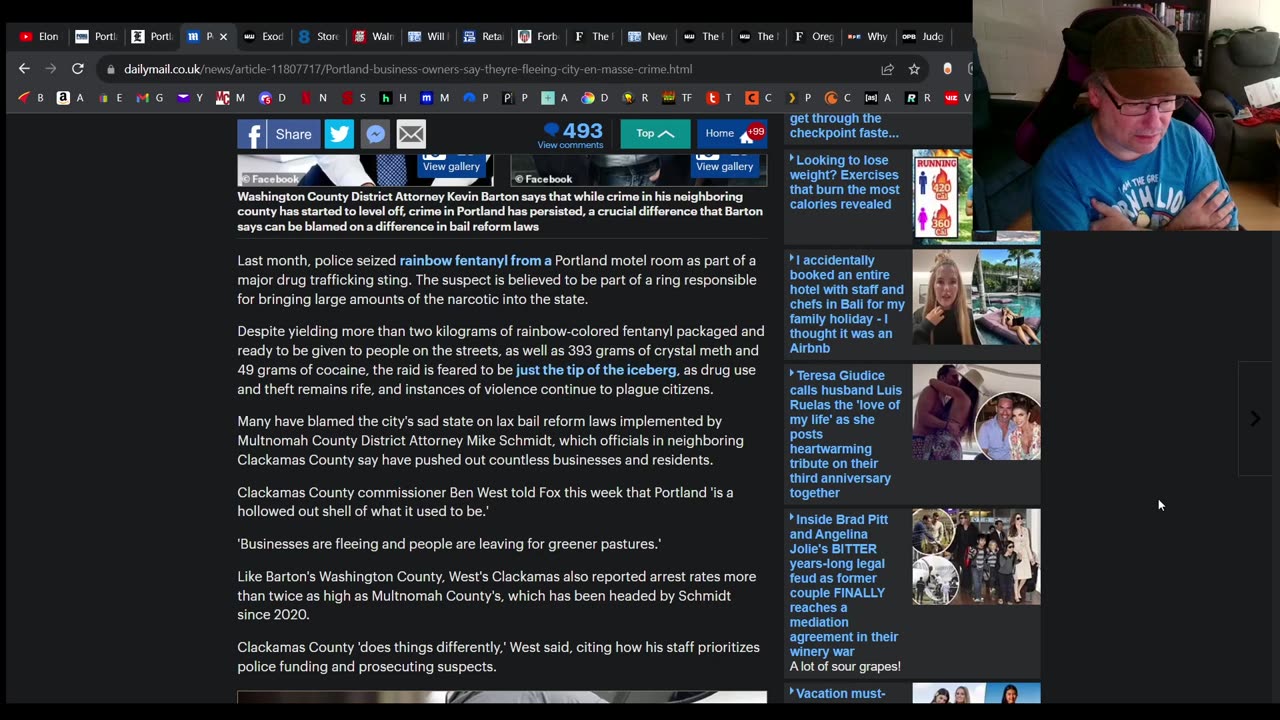The height and width of the screenshot is (720, 1280).
Task: Open the 'rainbow fentanyl from a' link
Action: pyautogui.click(x=475, y=261)
